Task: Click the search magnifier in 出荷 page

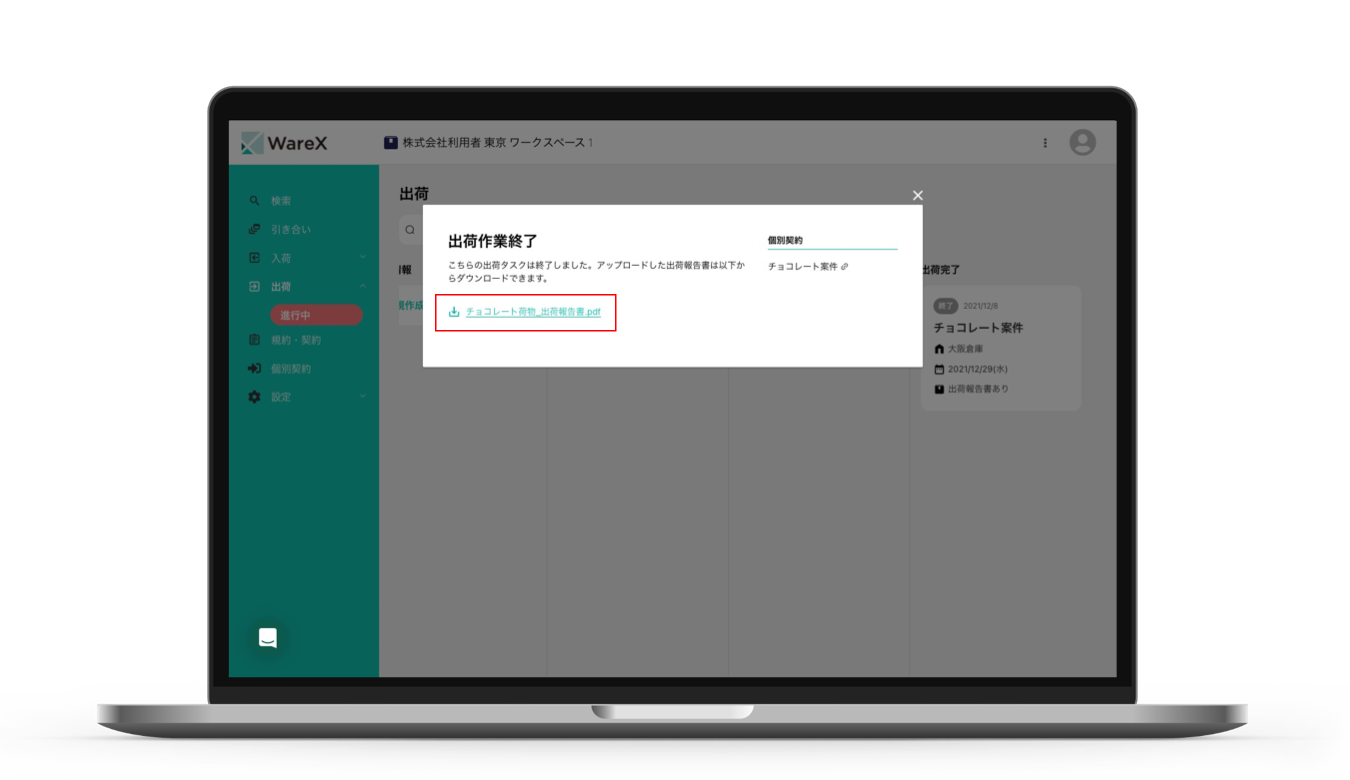Action: [410, 230]
